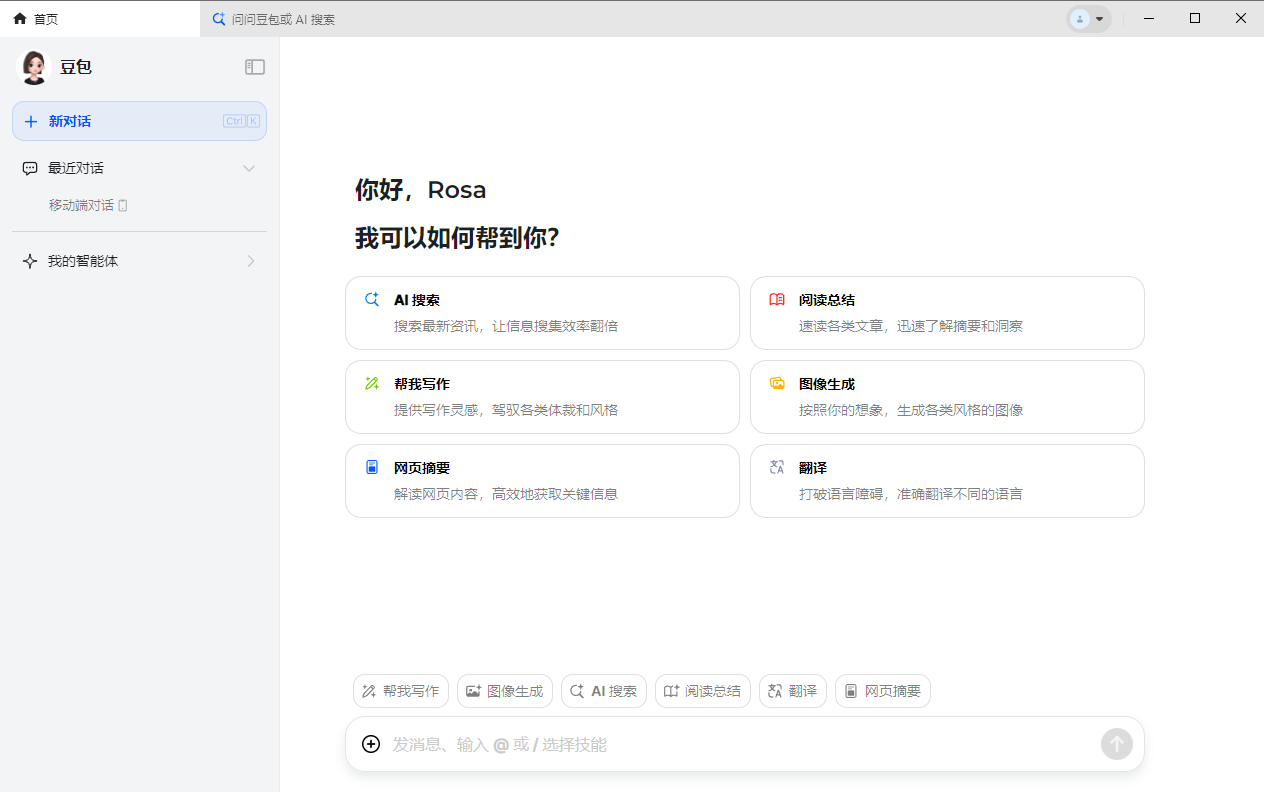1264x792 pixels.
Task: Click the 网页摘要 webpage icon
Action: click(371, 466)
